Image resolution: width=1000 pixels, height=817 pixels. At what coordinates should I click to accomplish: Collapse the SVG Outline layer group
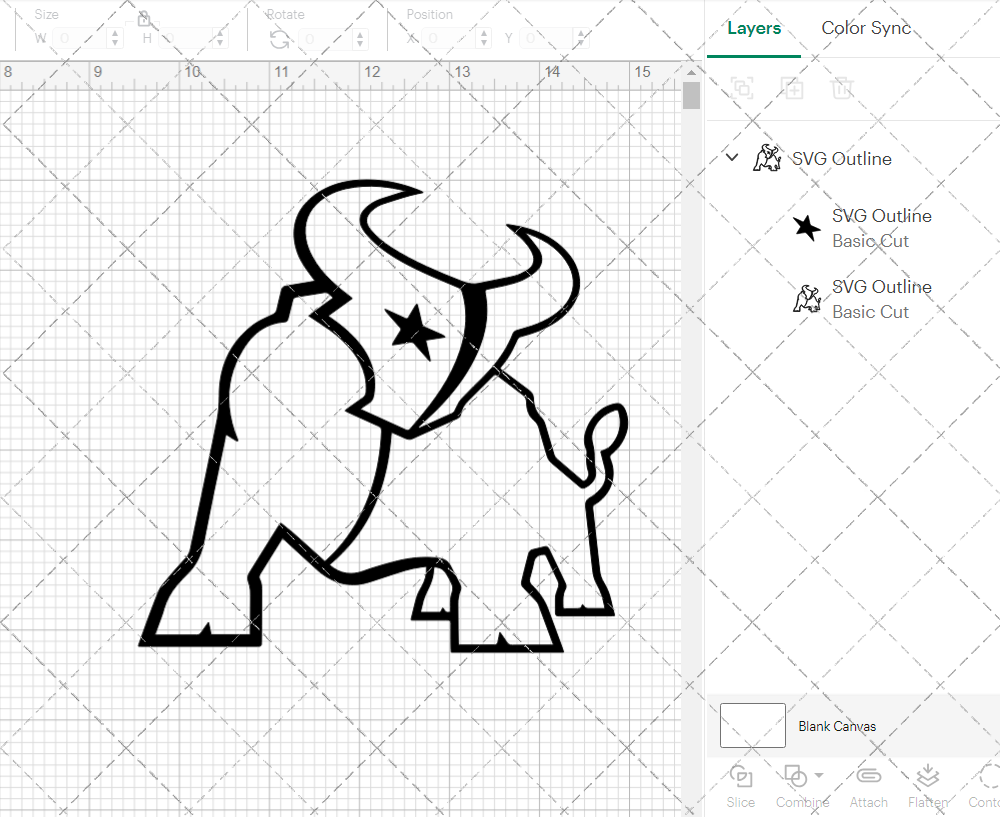coord(732,158)
